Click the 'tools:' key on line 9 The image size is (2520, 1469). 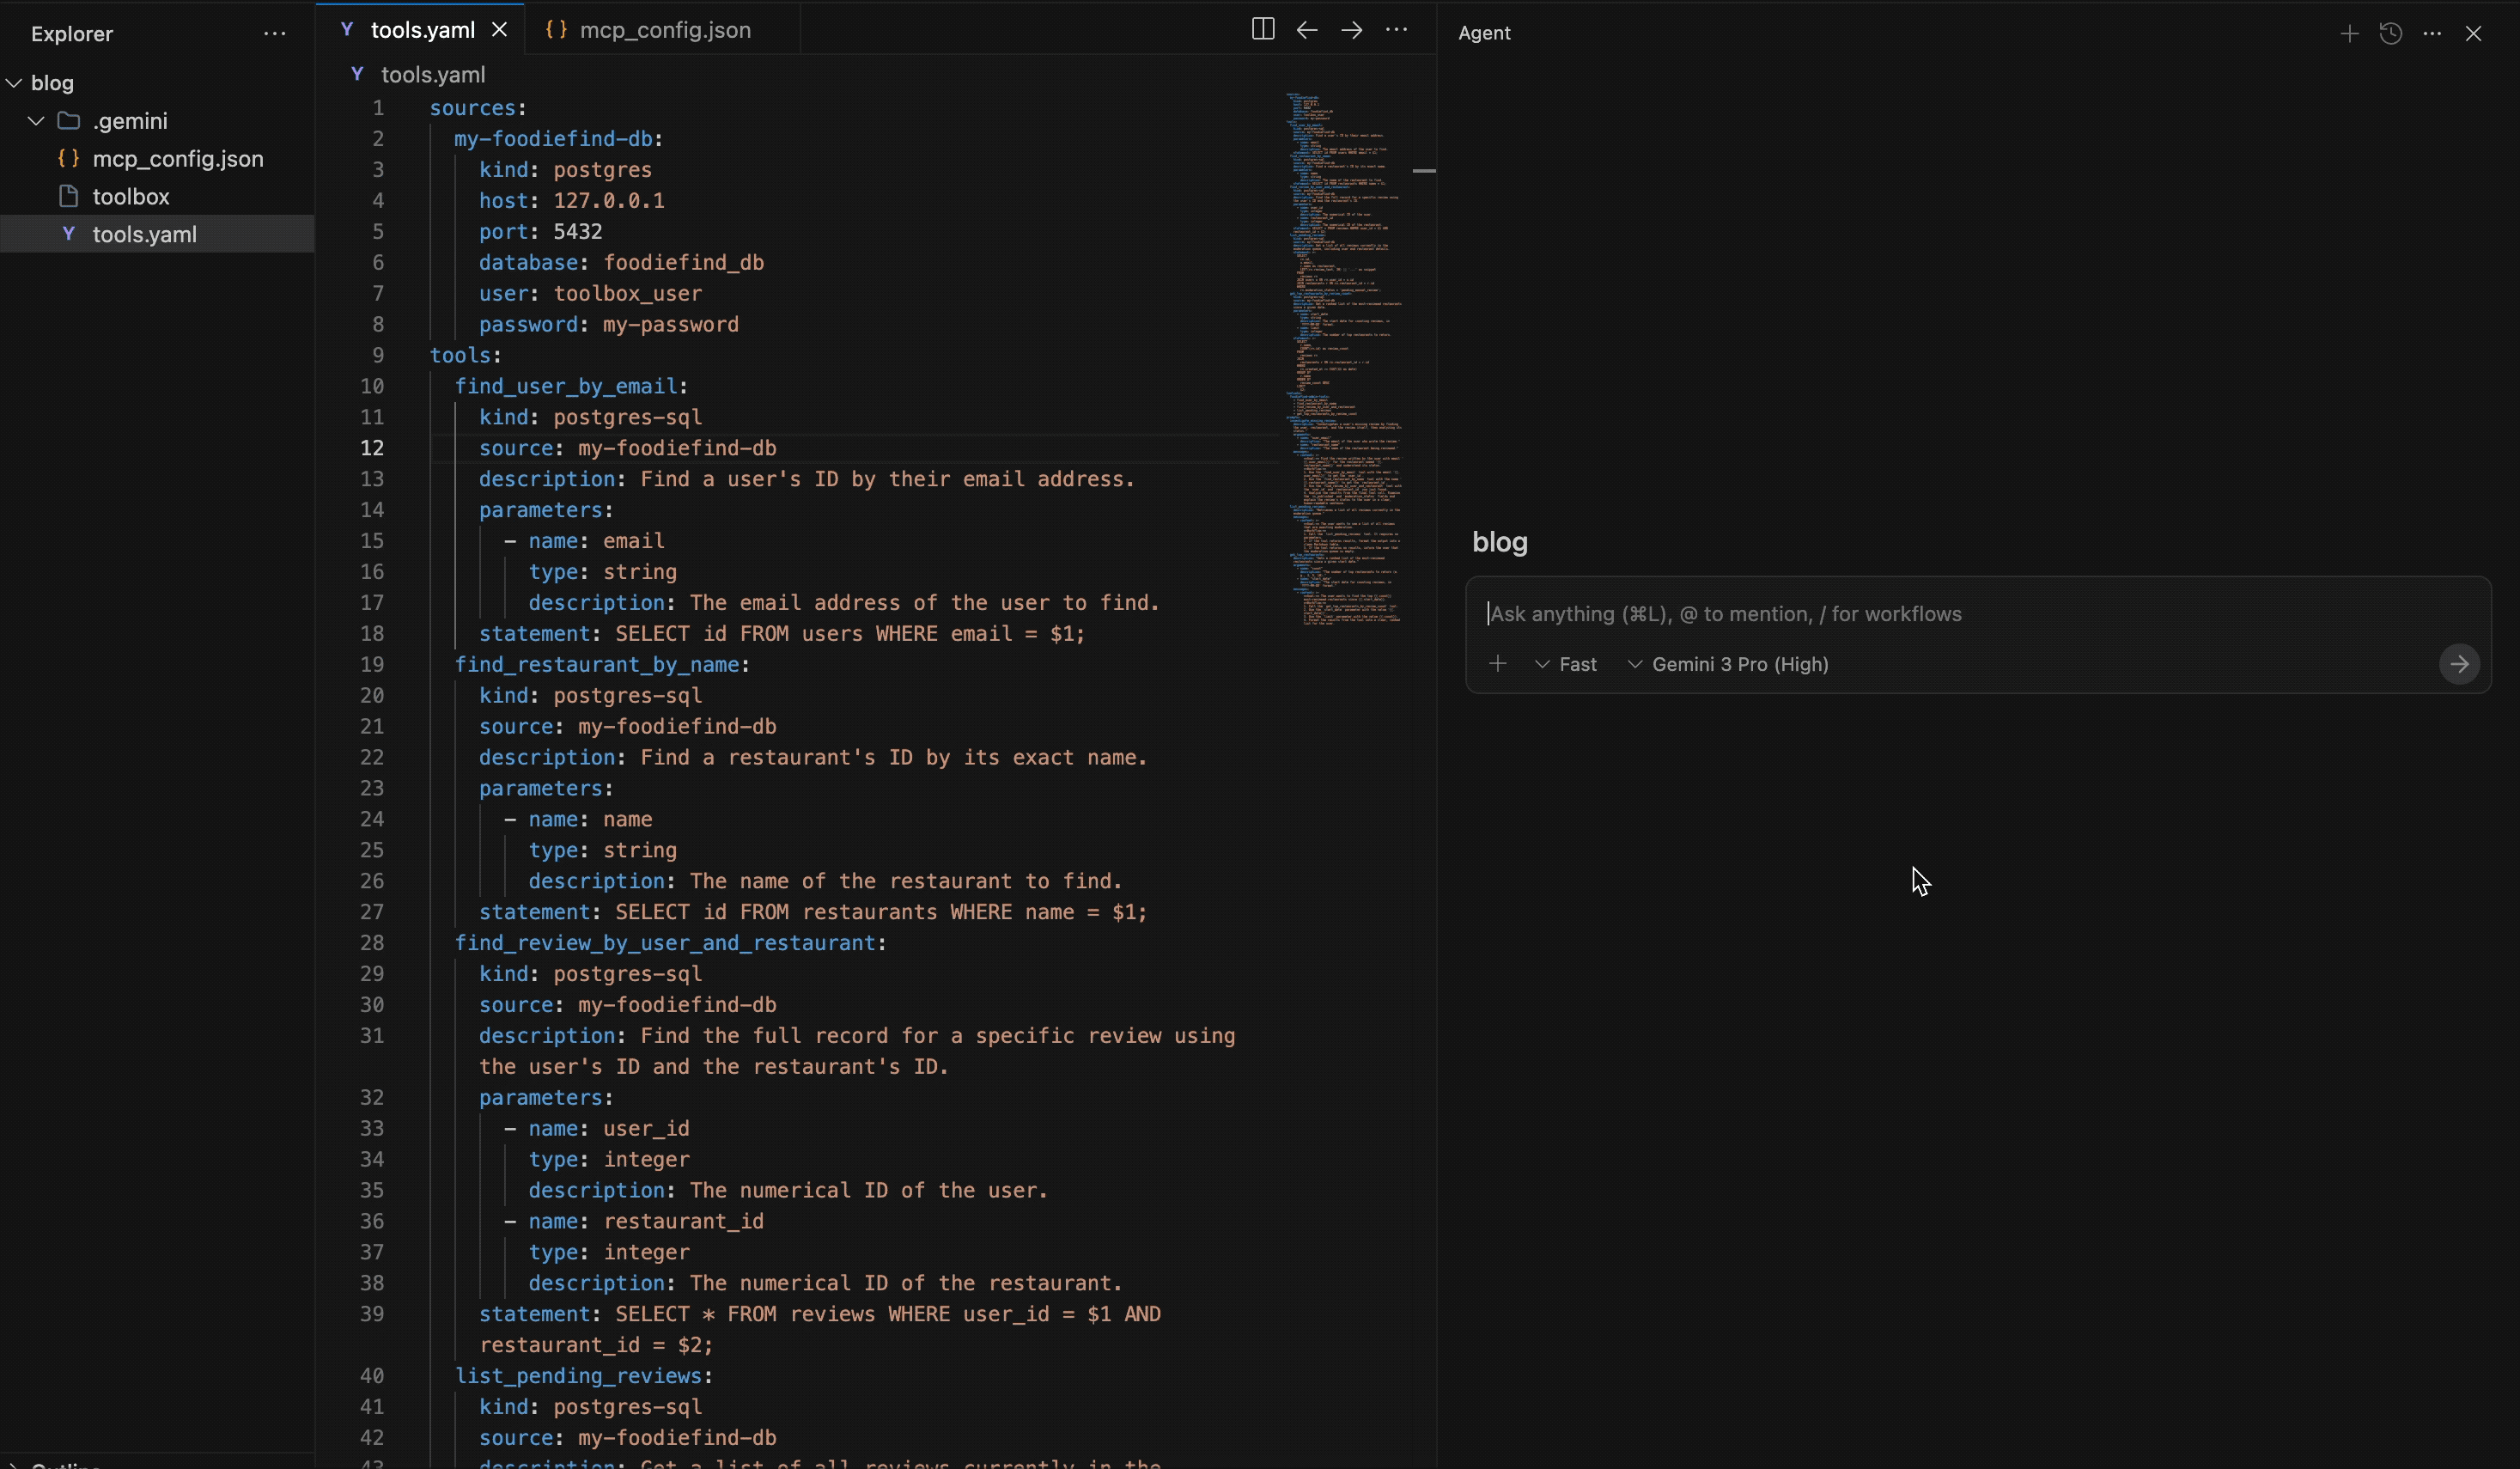click(x=466, y=356)
